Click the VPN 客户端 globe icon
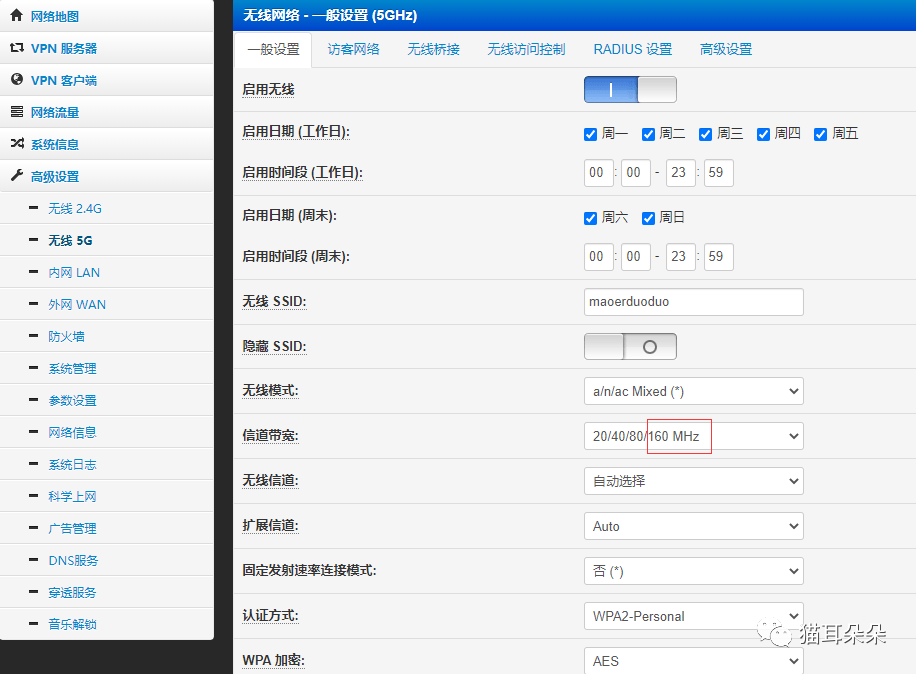Screen dimensions: 916x674 (17, 79)
